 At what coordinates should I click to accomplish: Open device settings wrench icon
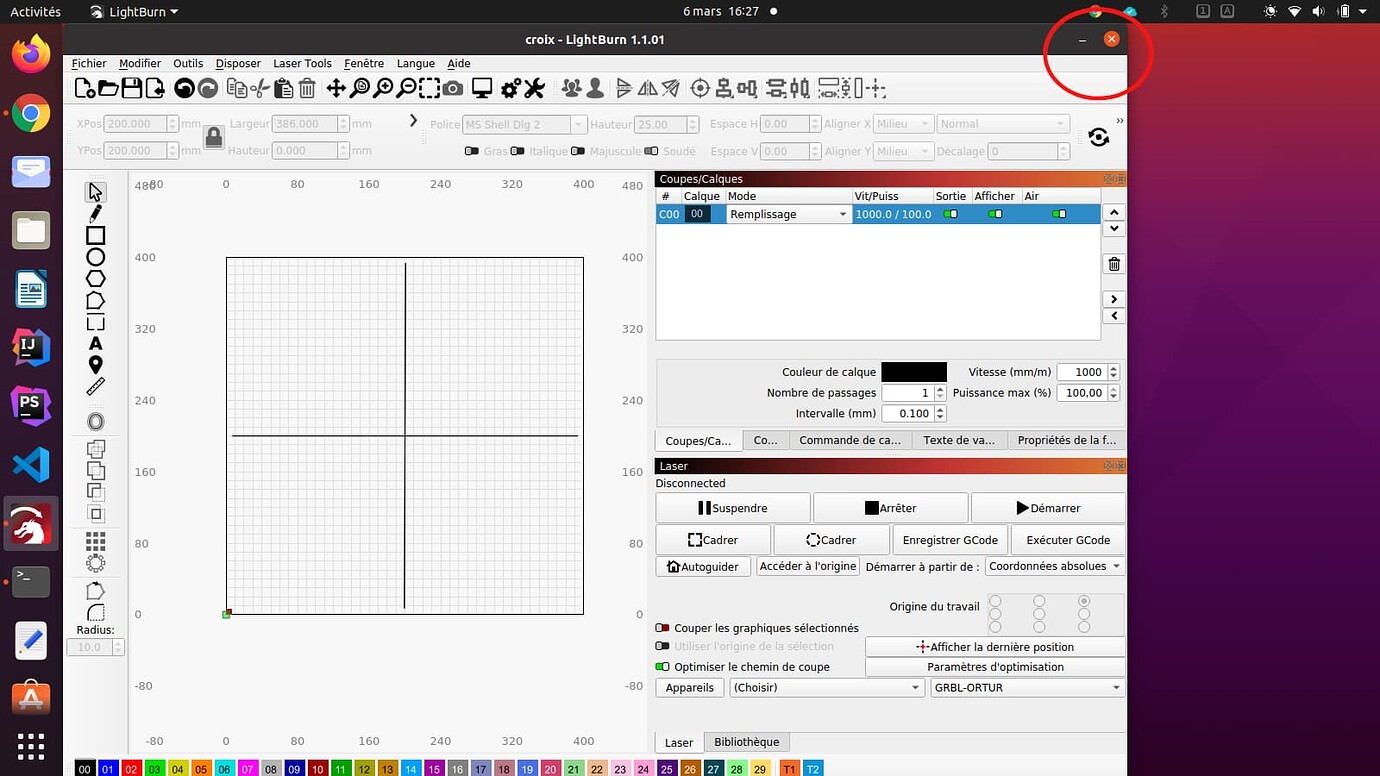point(535,89)
